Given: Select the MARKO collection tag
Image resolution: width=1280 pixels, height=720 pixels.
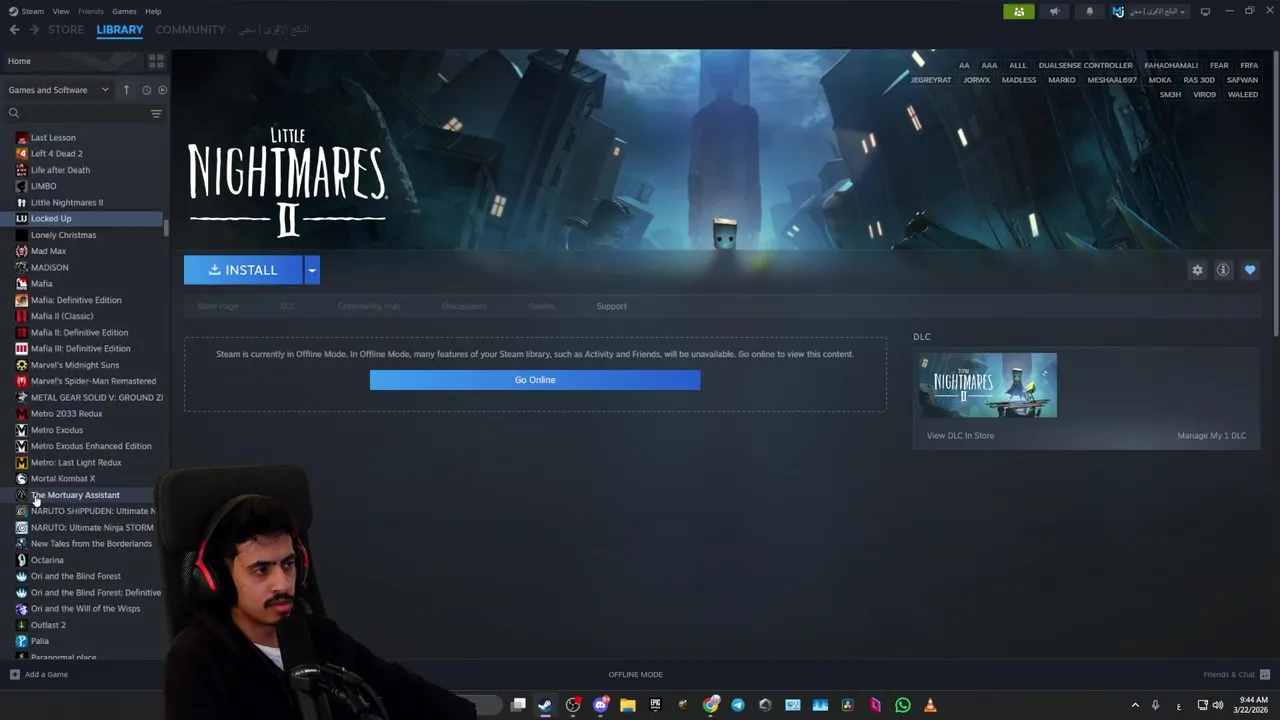Looking at the screenshot, I should [1062, 80].
